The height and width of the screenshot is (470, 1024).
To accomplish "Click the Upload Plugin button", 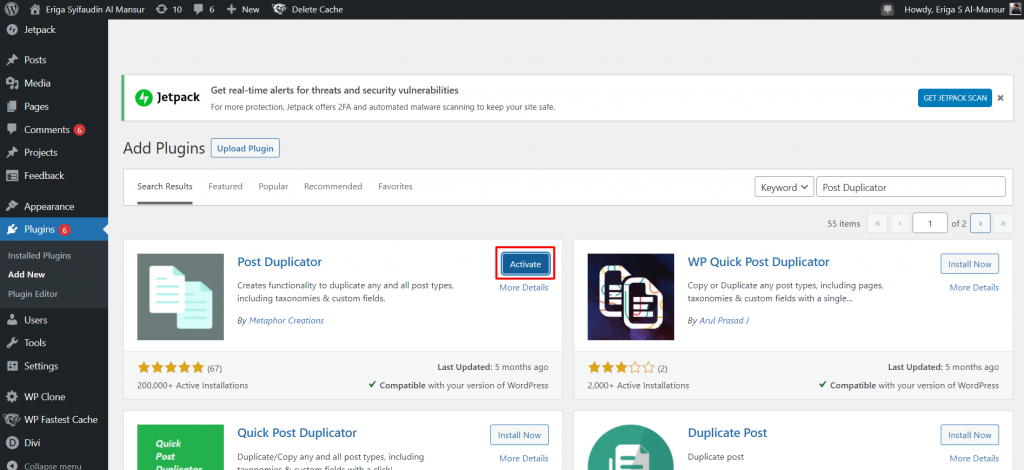I will (245, 148).
